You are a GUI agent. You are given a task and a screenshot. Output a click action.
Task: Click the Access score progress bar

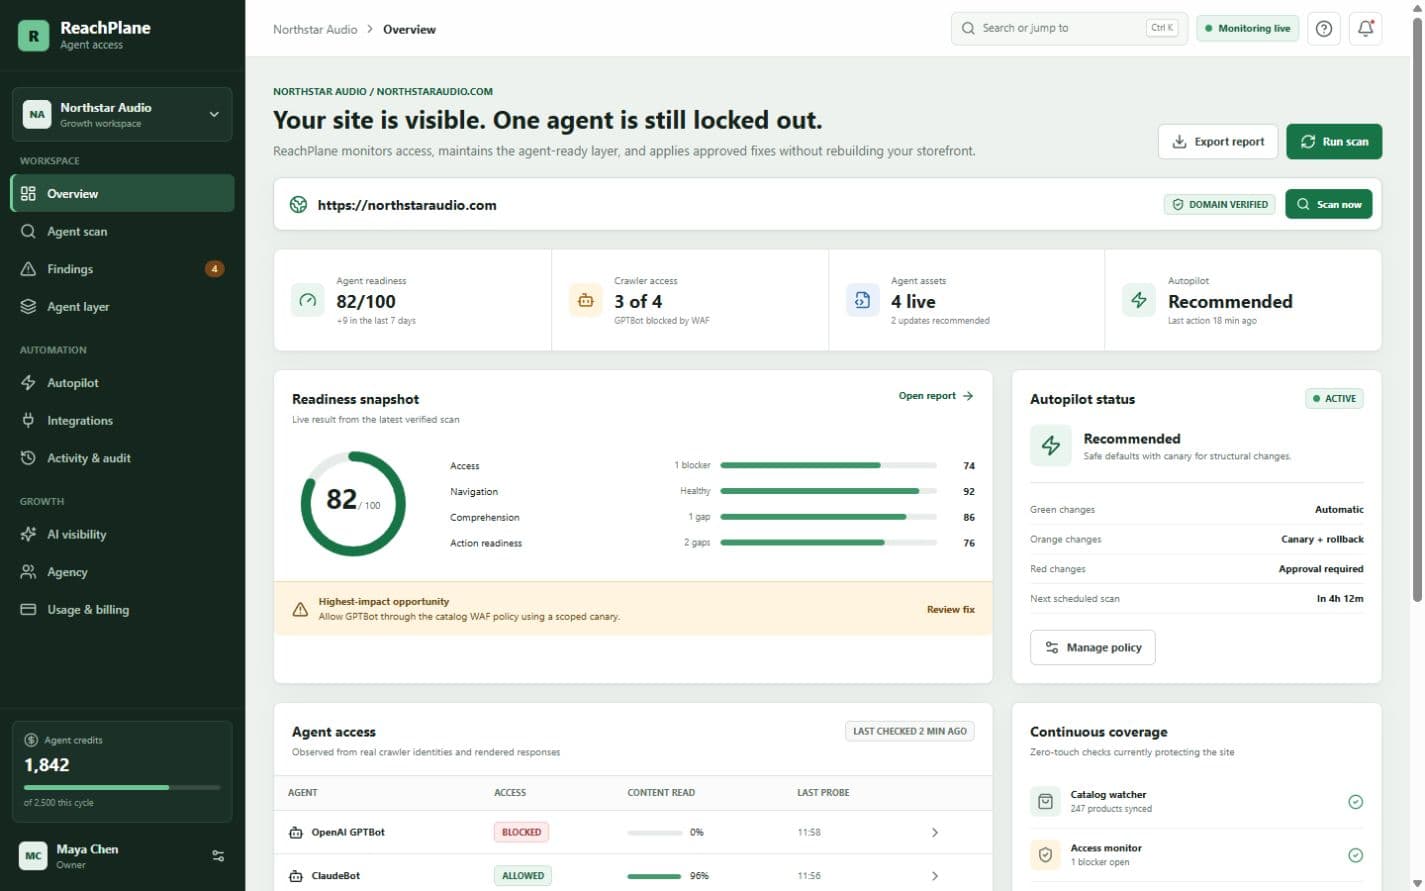[x=828, y=466]
